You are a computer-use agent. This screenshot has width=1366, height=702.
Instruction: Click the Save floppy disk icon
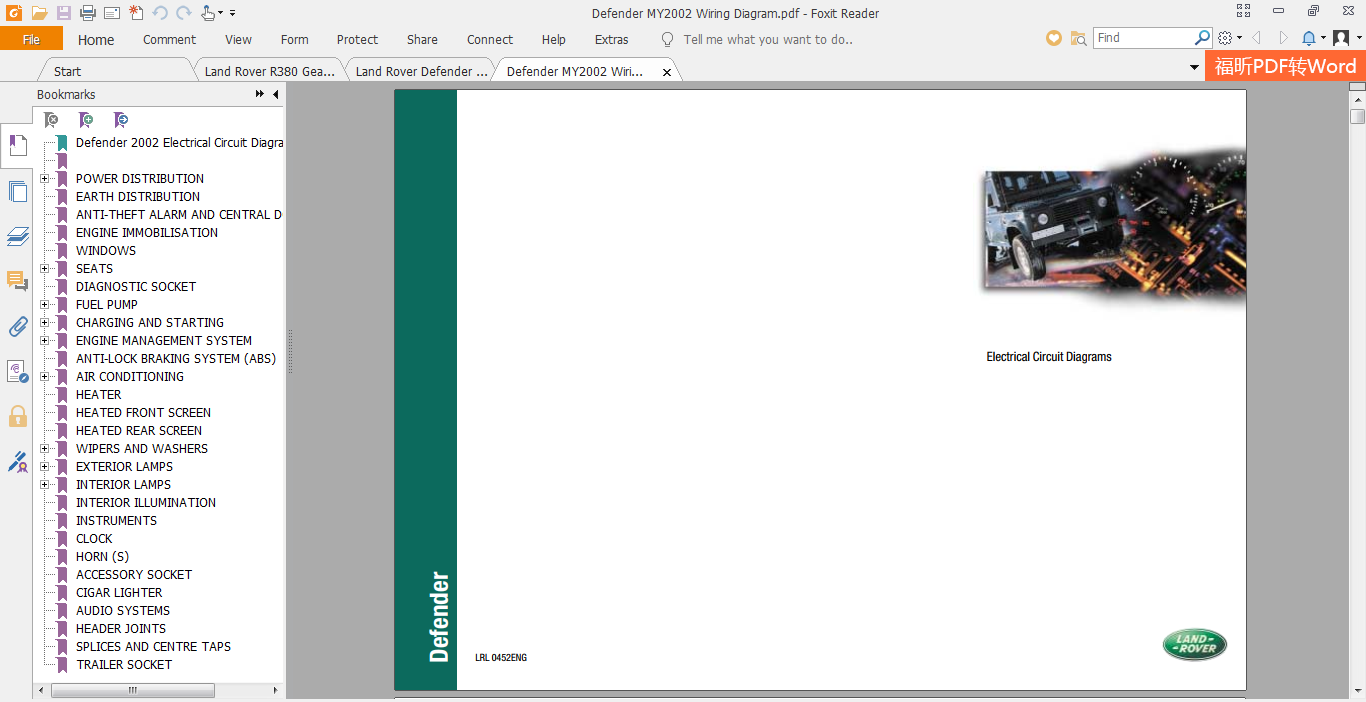[64, 13]
